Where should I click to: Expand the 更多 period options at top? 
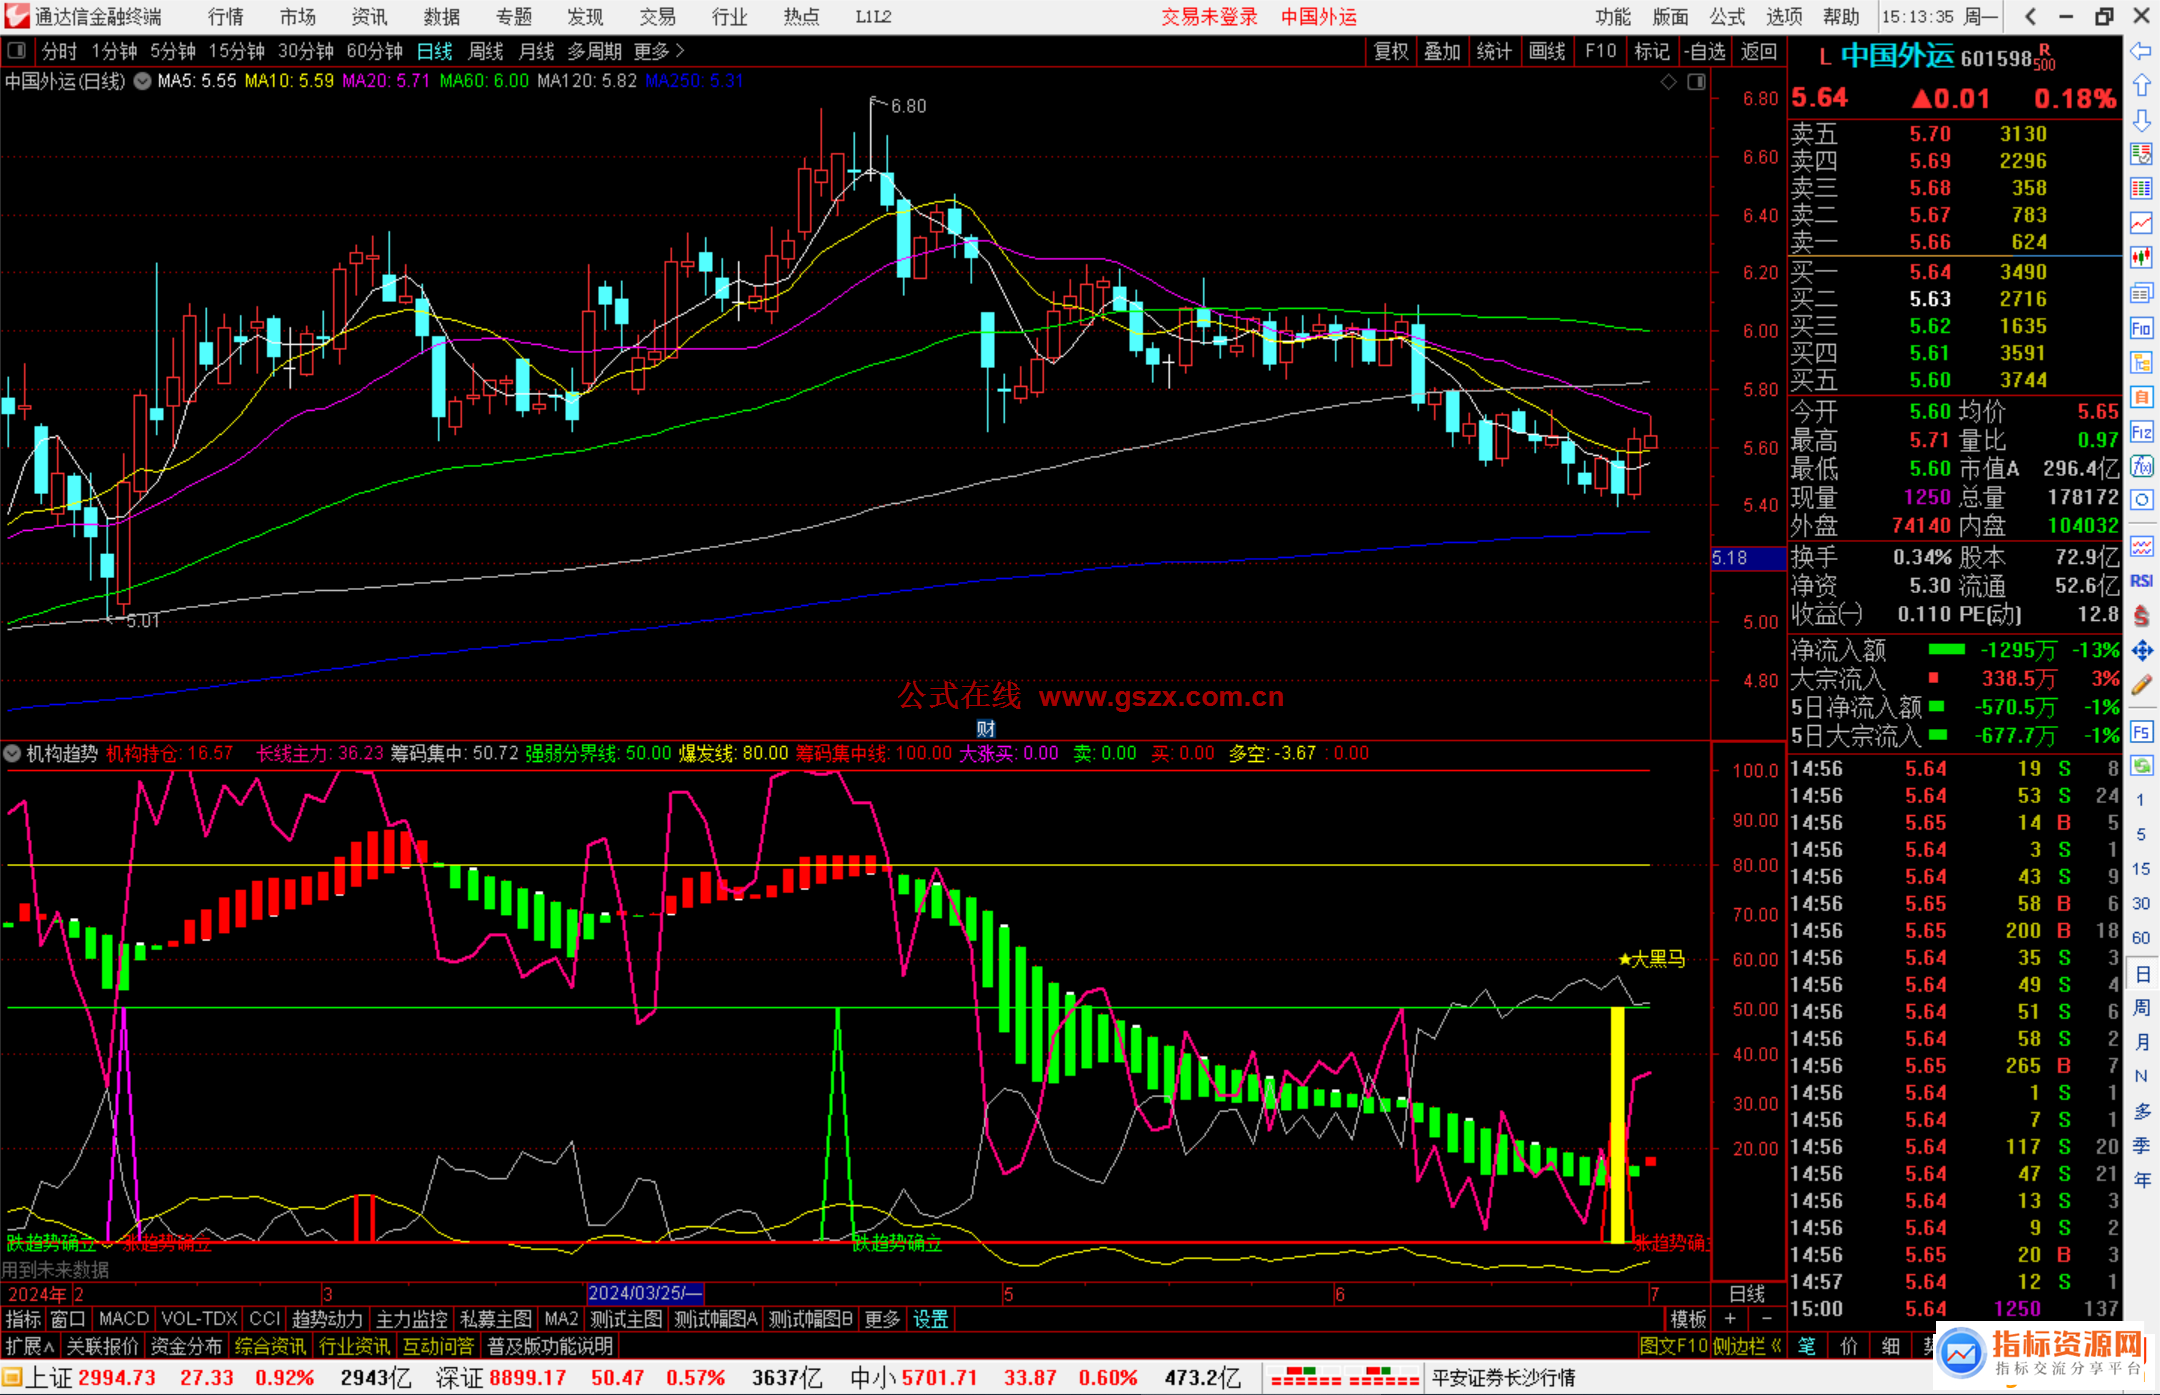[659, 51]
